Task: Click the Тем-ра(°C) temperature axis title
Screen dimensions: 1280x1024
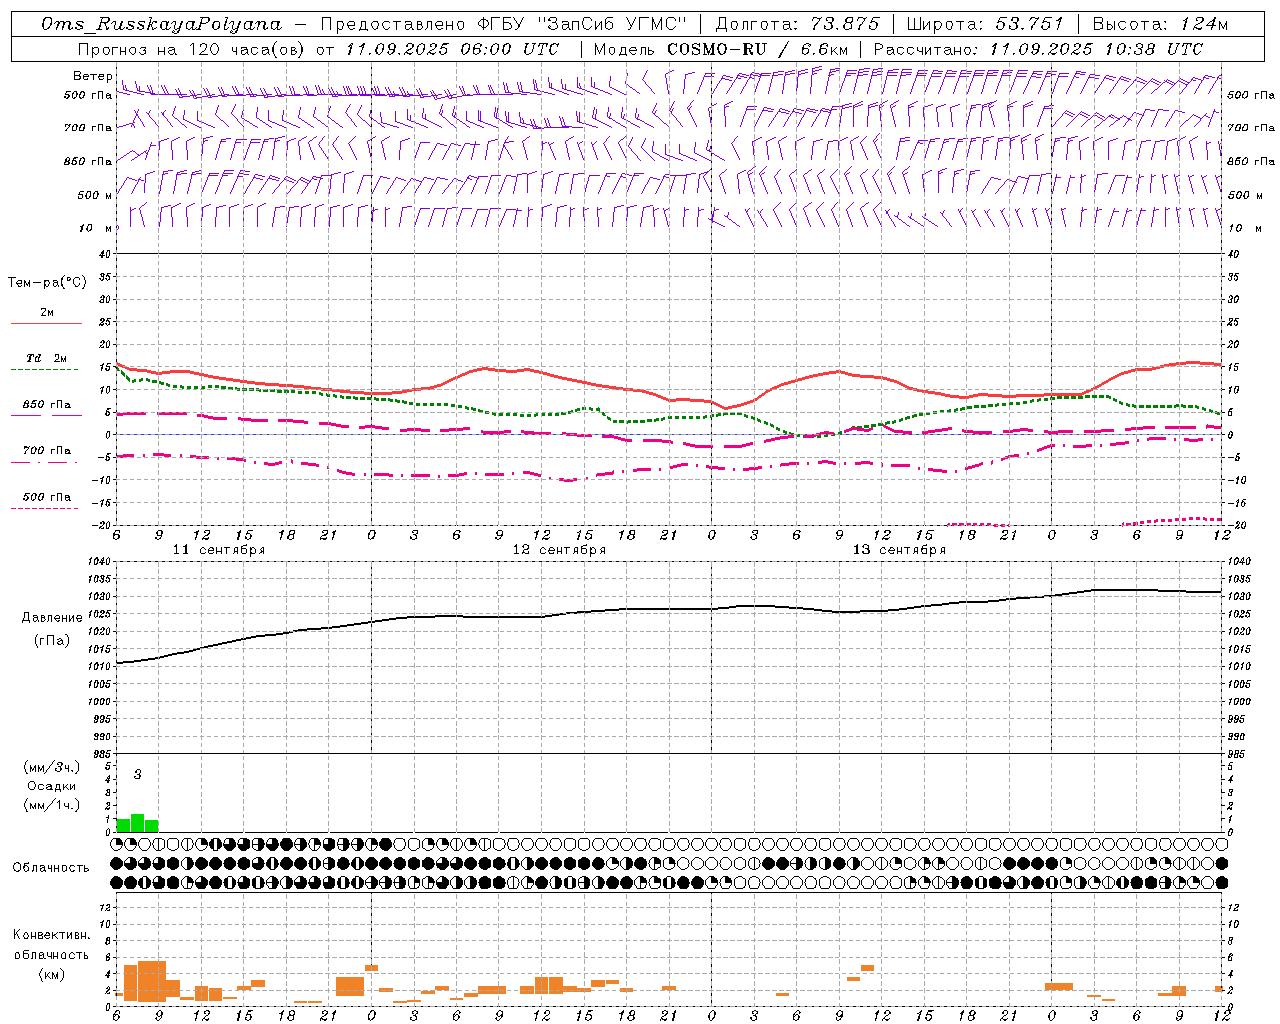Action: pyautogui.click(x=47, y=283)
